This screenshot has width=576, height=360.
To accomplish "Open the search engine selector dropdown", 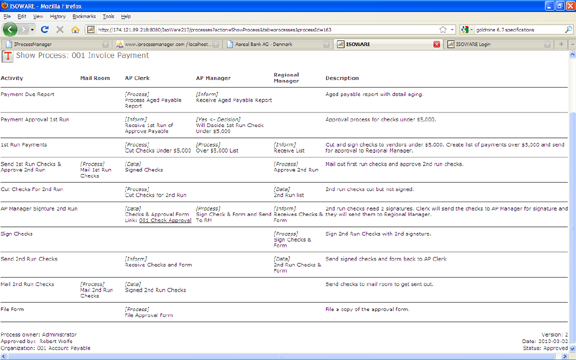I will coord(466,29).
